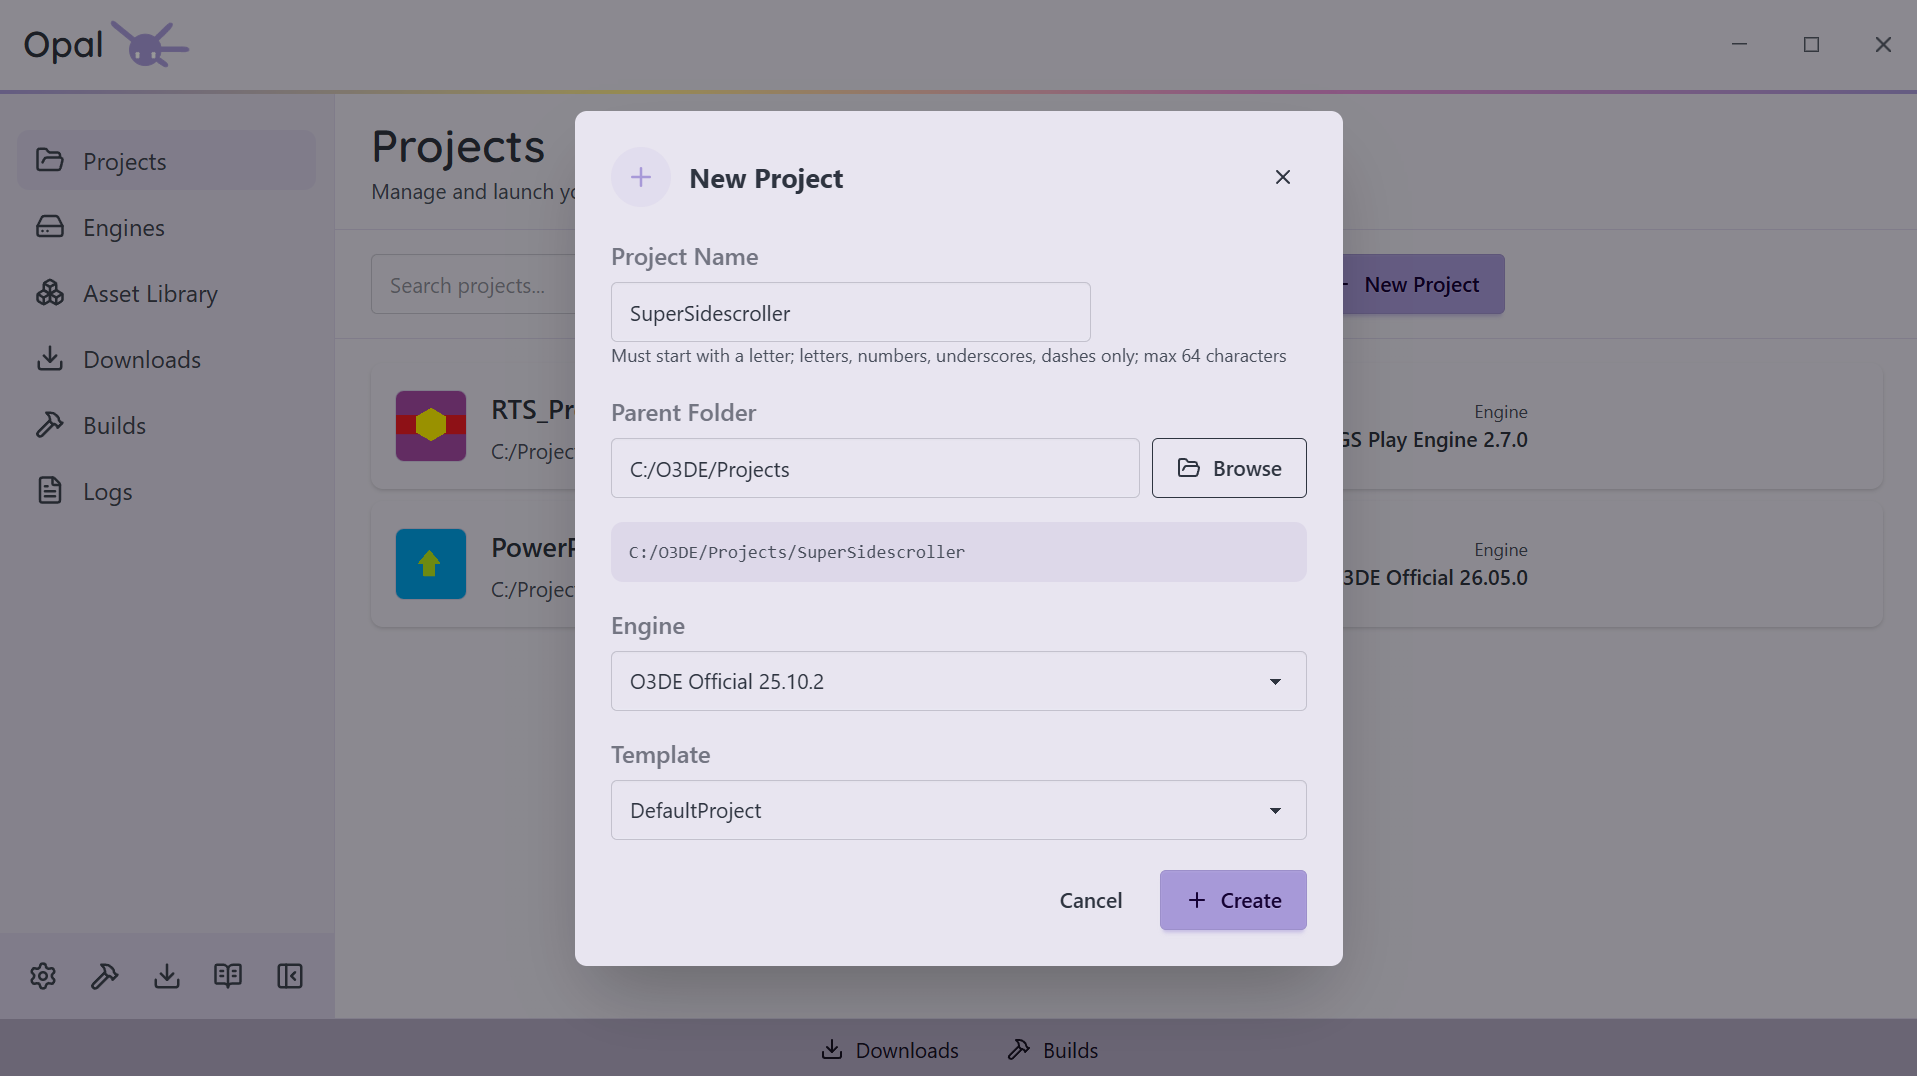Click the full path preview C:/O3DE/Projects/SuperSidescroller
The width and height of the screenshot is (1917, 1076).
[x=958, y=552]
